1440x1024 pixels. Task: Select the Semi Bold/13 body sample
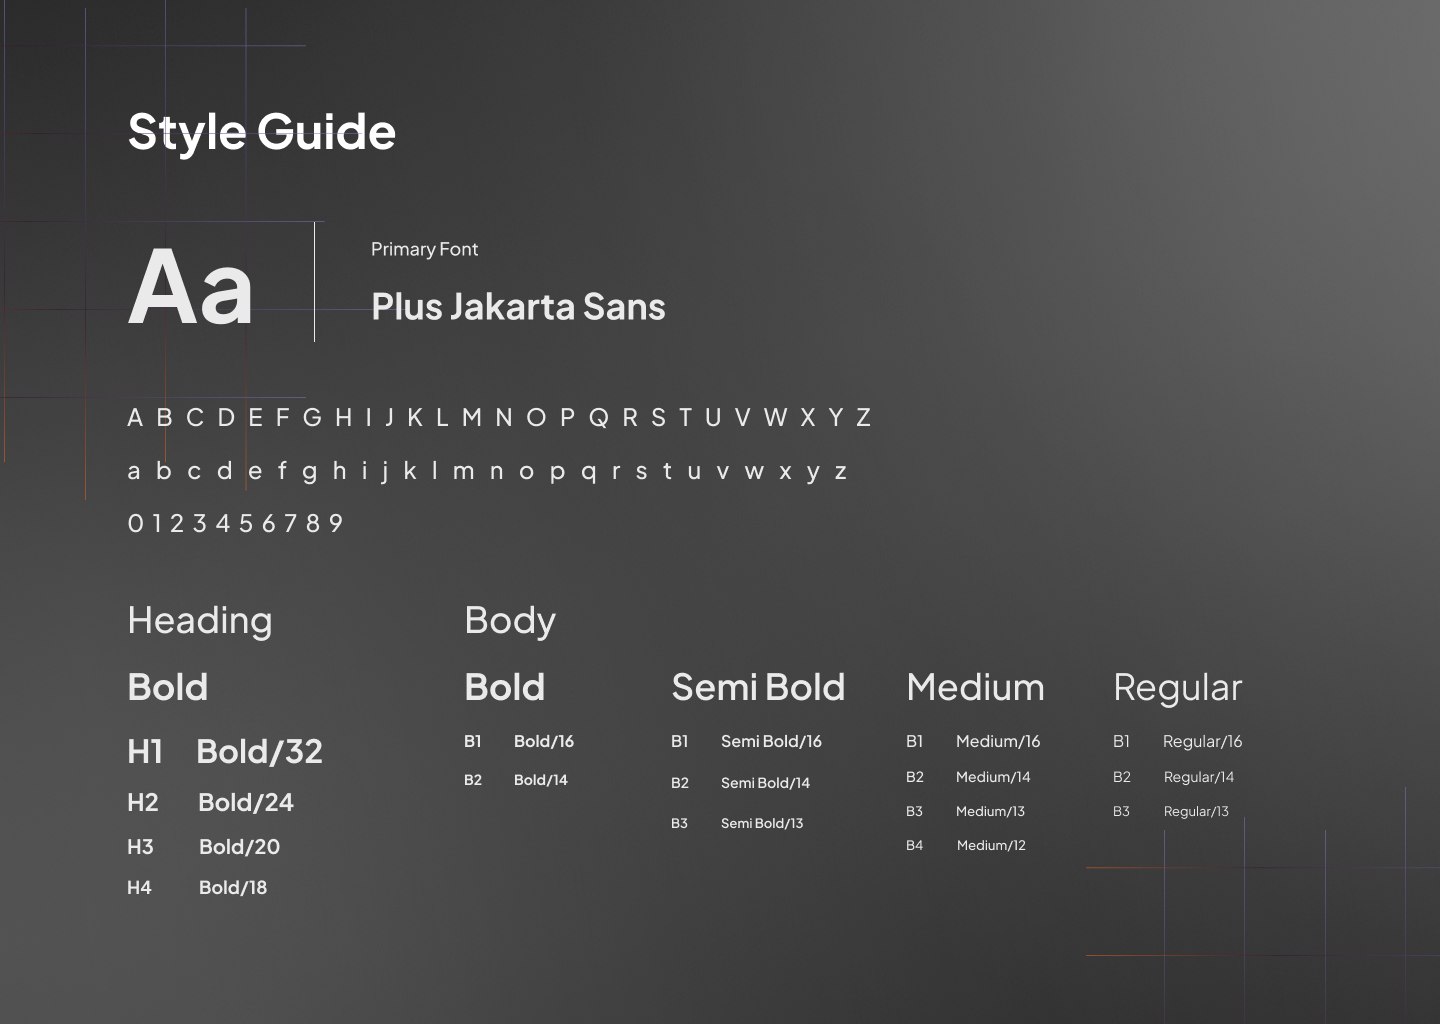point(762,823)
